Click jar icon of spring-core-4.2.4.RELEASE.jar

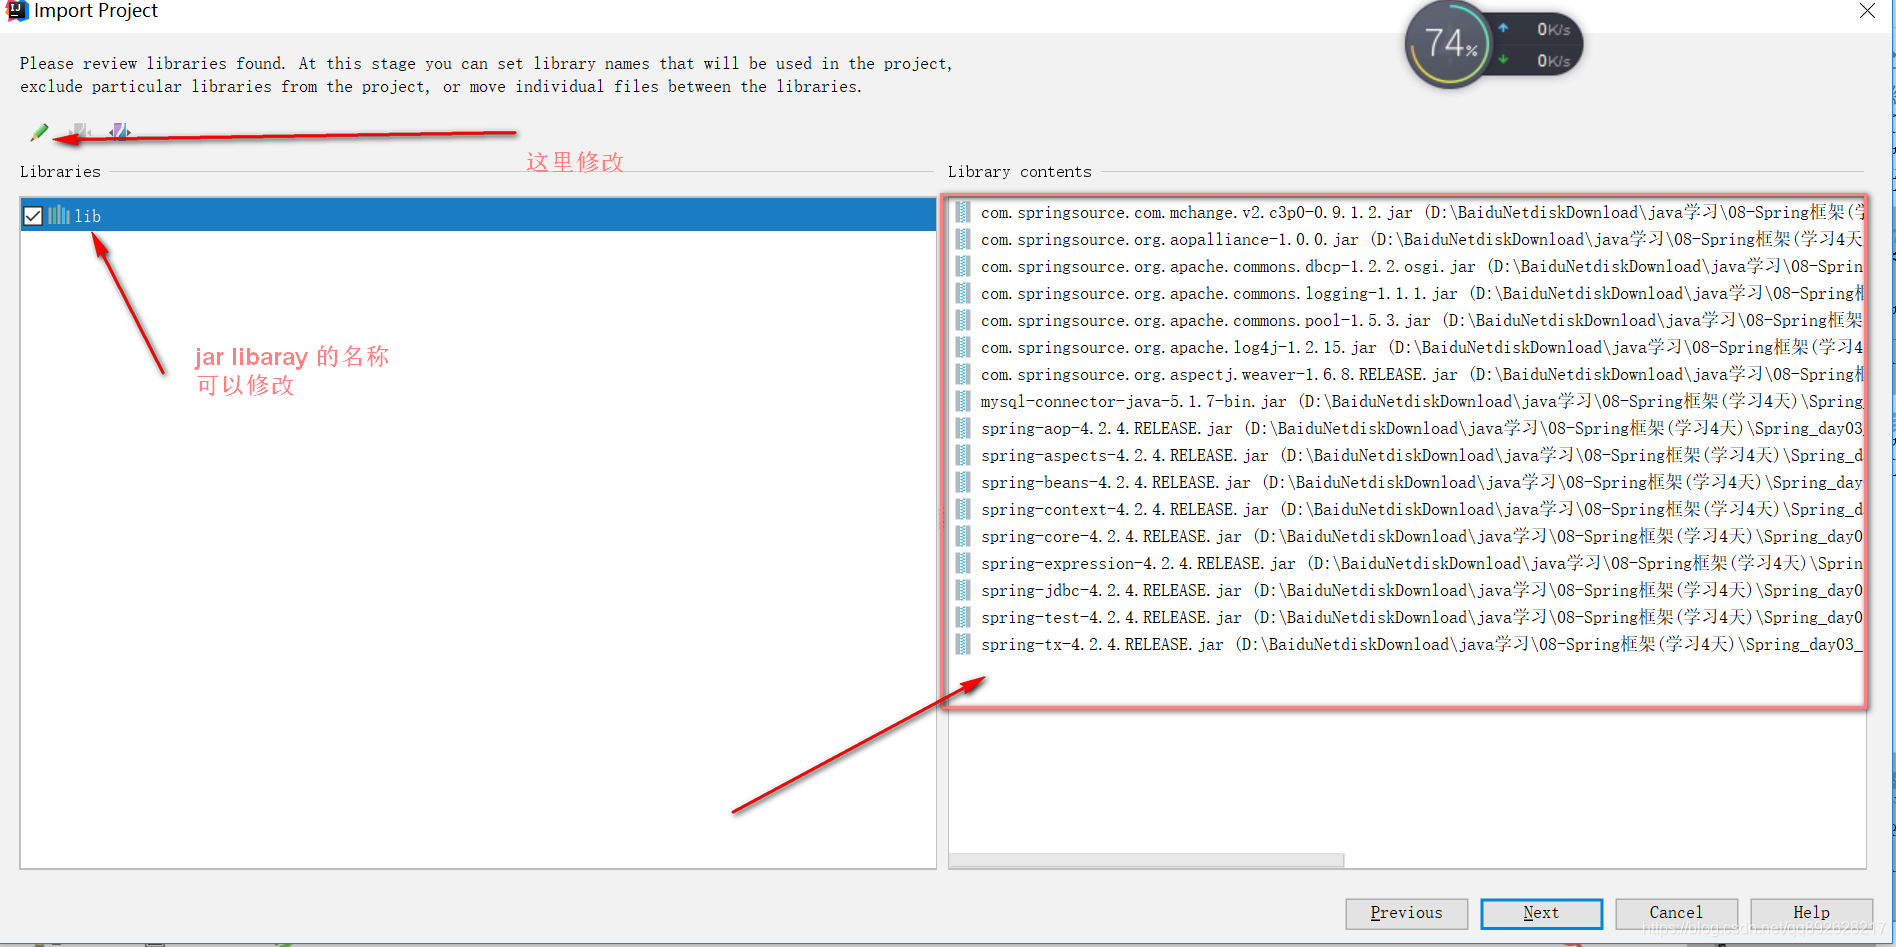963,536
